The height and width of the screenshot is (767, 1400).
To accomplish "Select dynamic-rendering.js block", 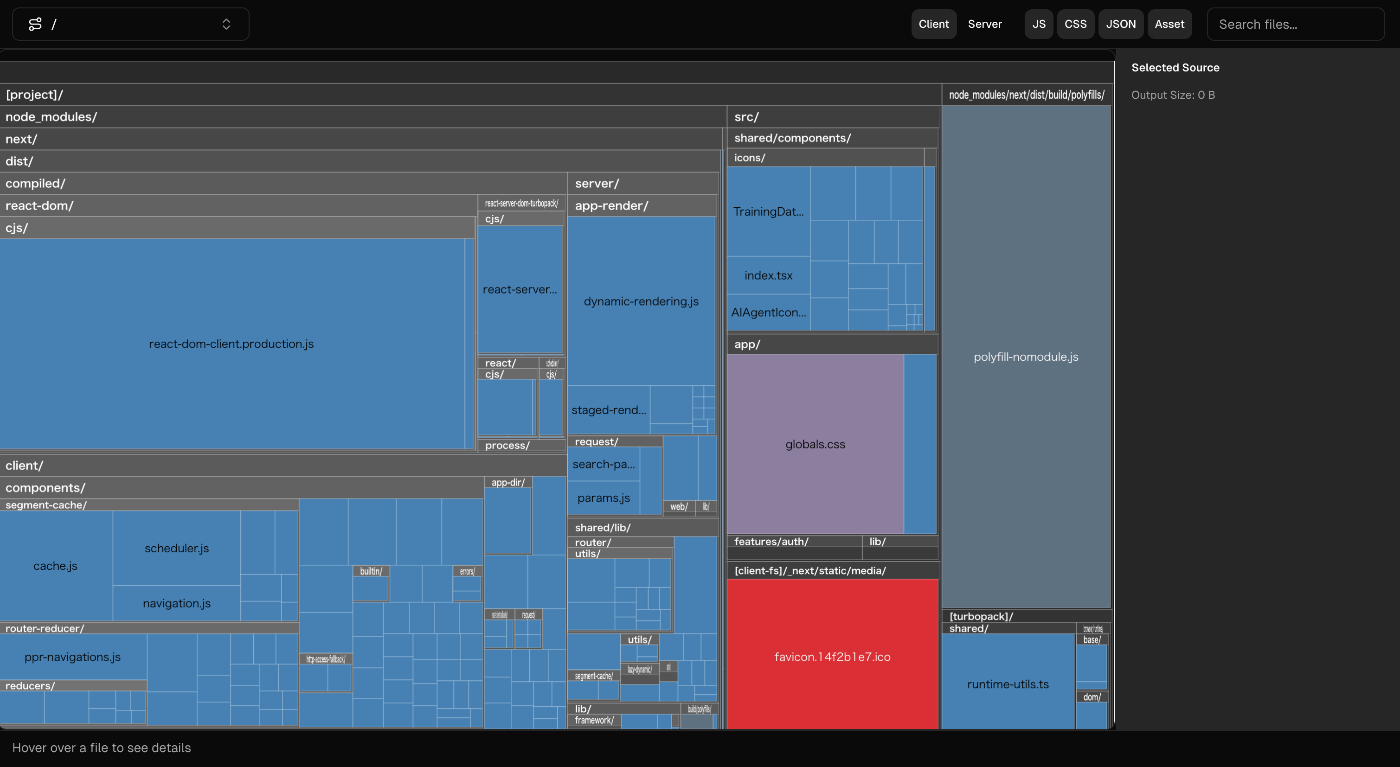I will [641, 301].
